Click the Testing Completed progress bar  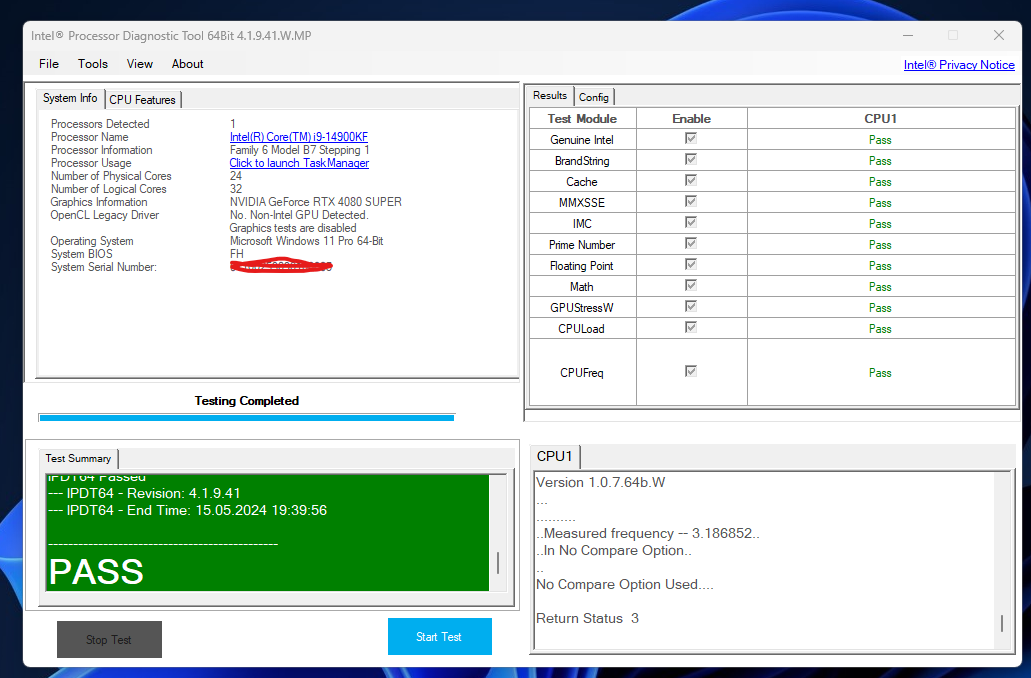pyautogui.click(x=247, y=418)
